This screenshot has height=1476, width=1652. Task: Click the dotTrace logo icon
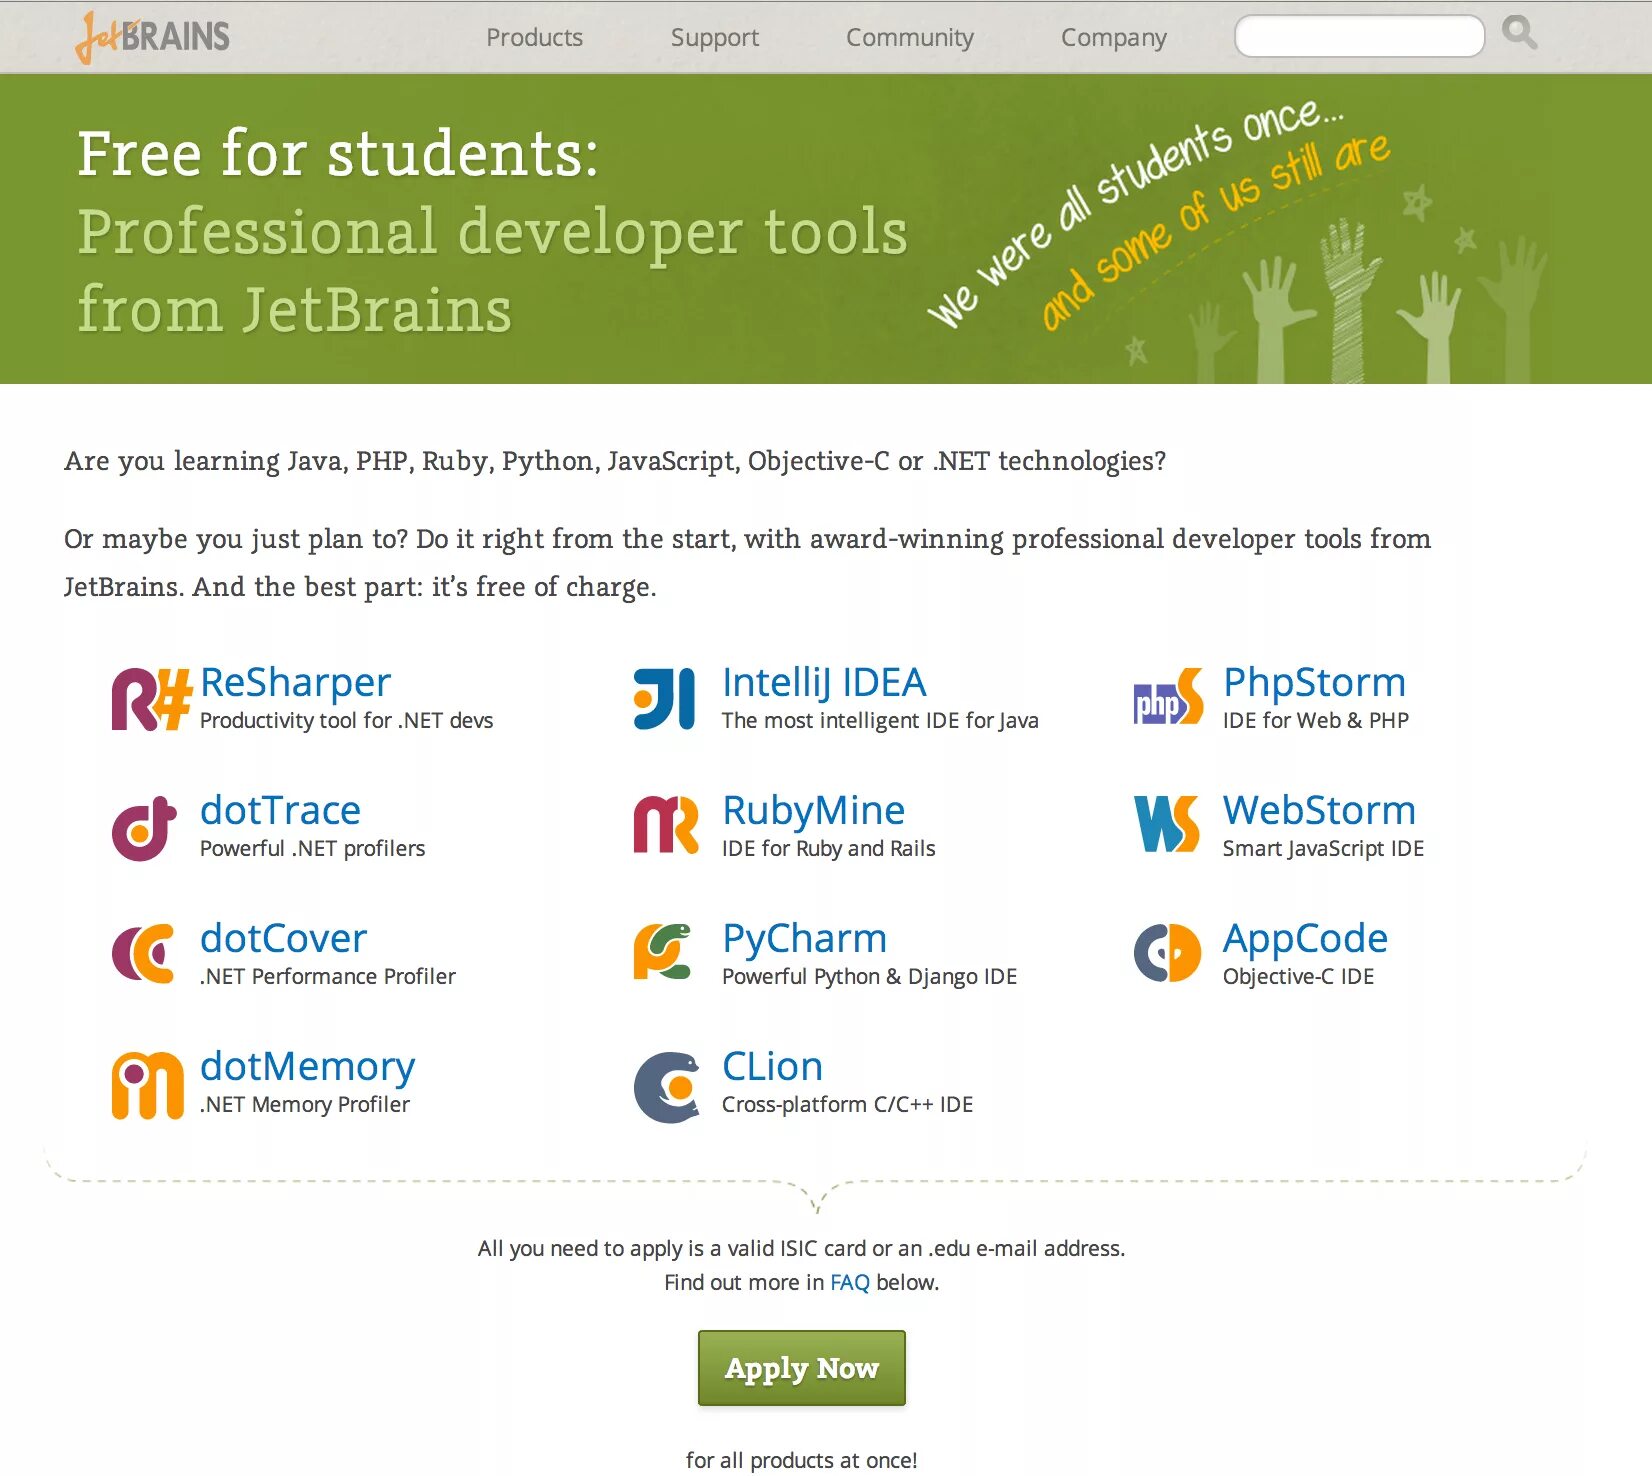[144, 829]
